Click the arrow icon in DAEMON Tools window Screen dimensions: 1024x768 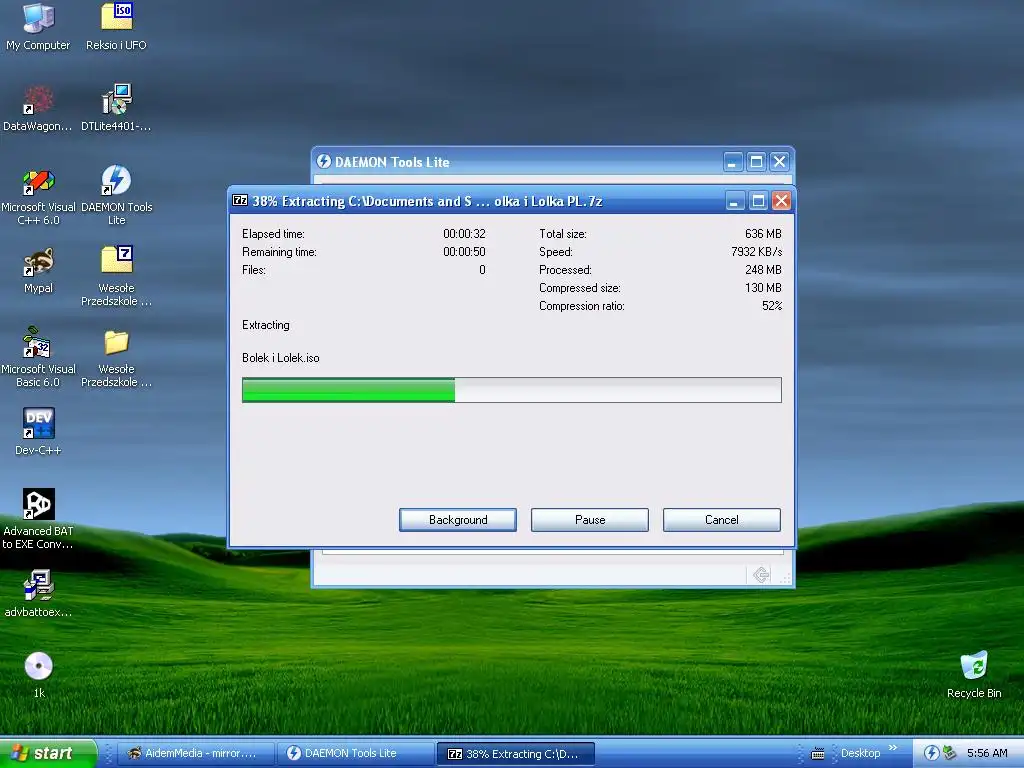pos(761,575)
